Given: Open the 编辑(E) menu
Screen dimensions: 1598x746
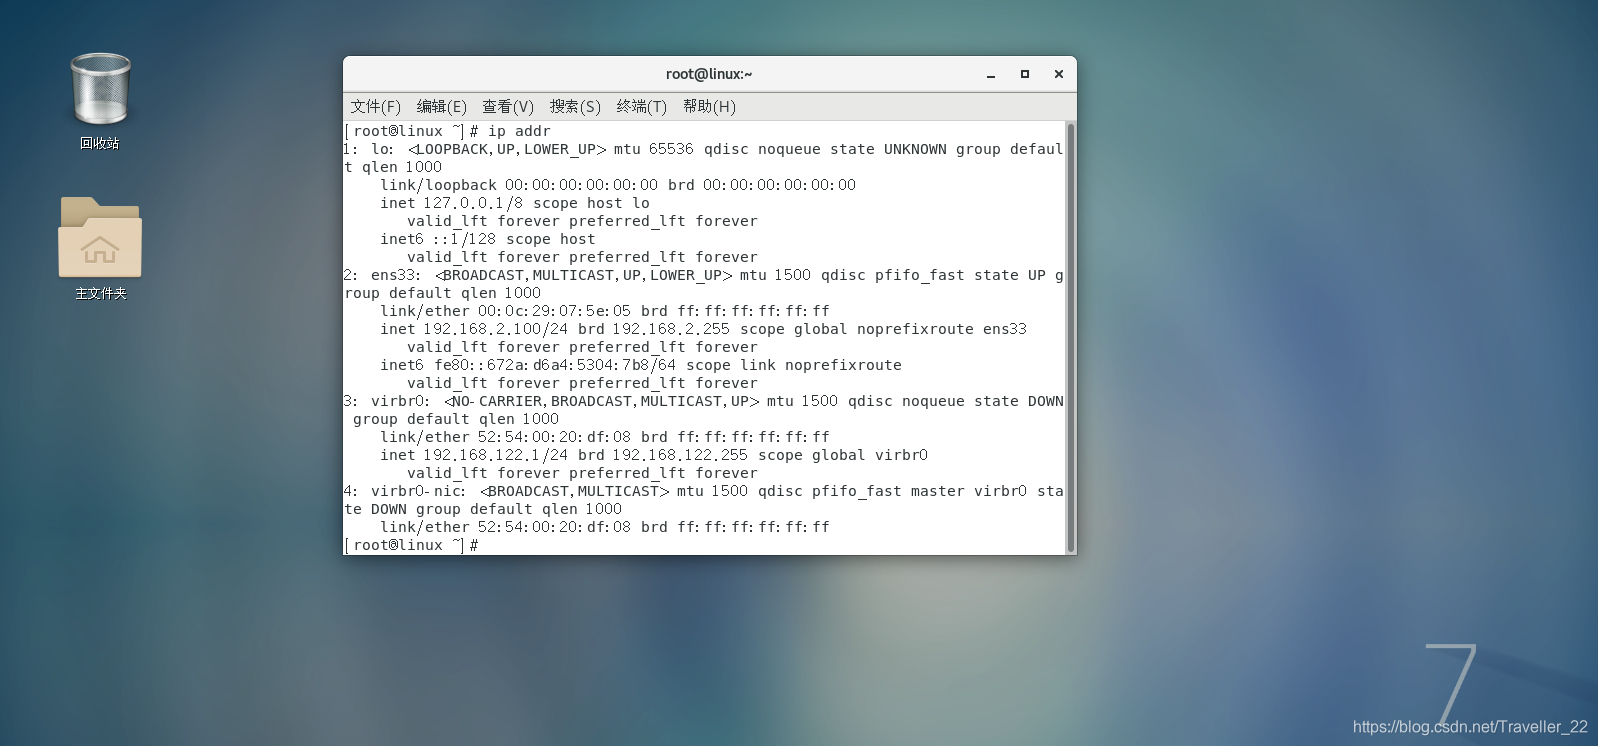Looking at the screenshot, I should point(441,107).
